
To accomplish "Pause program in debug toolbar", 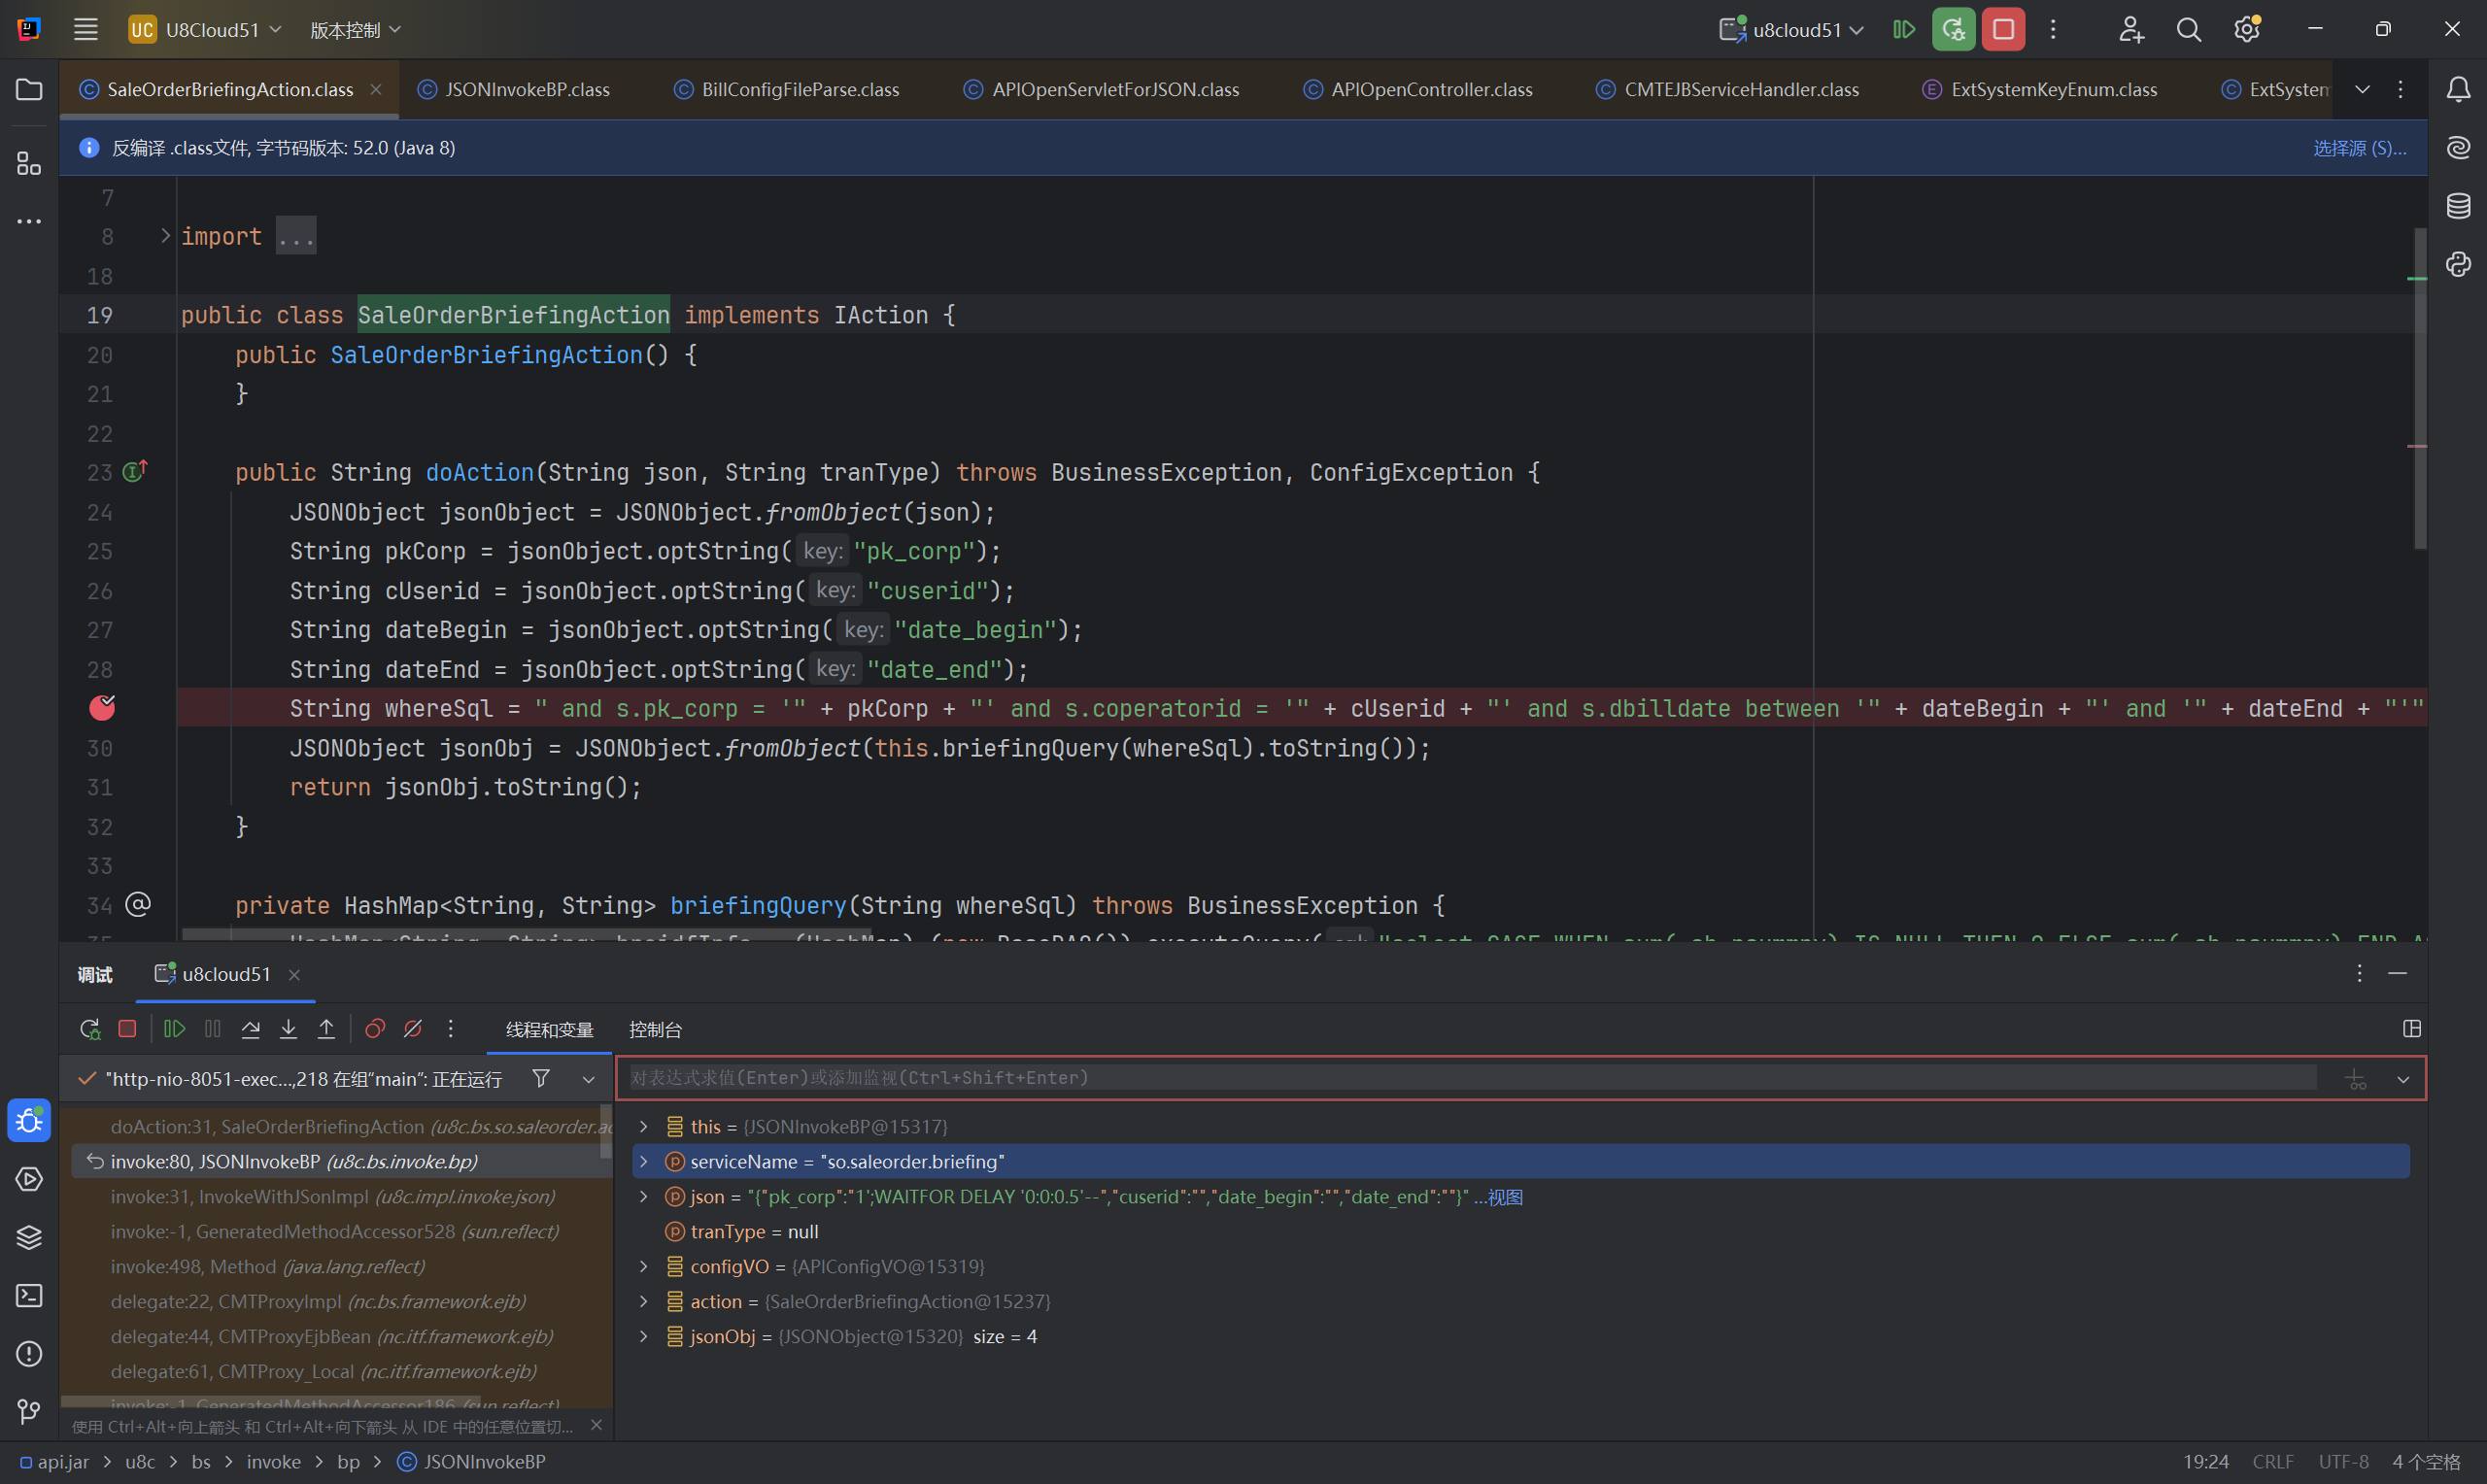I will tap(212, 1029).
